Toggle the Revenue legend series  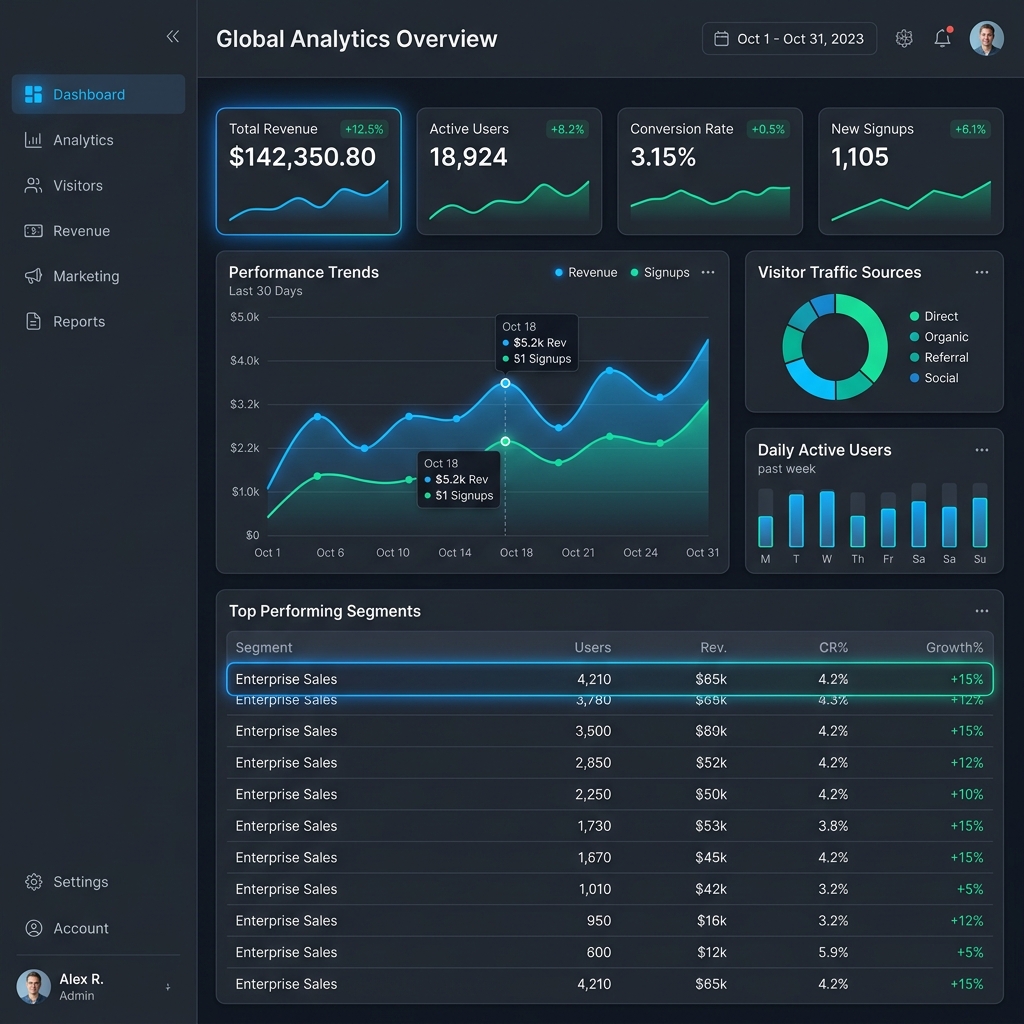tap(586, 272)
